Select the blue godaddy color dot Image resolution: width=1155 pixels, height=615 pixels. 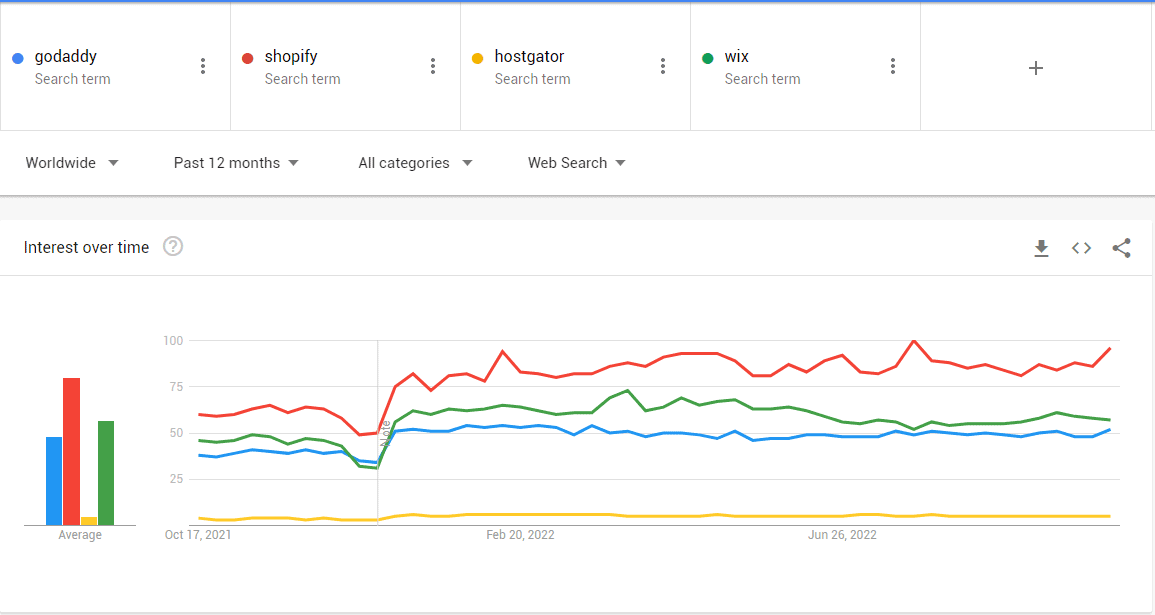18,58
